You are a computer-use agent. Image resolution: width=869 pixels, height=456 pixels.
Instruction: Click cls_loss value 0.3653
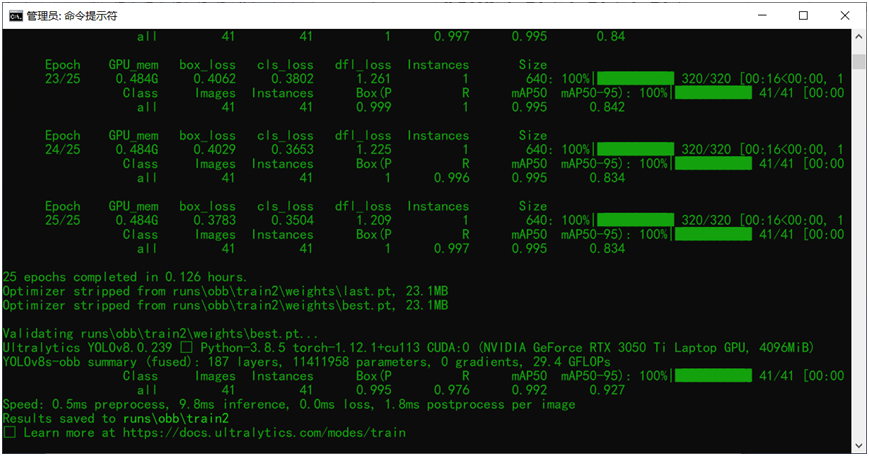(x=293, y=150)
